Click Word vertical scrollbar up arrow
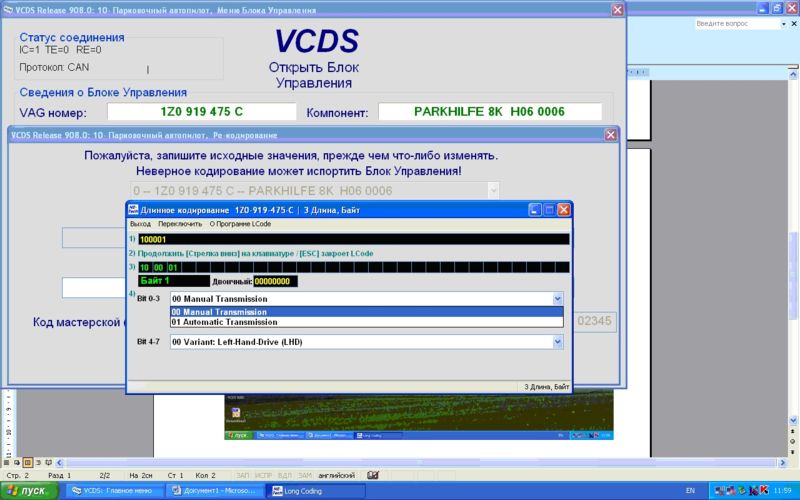Screen dimensions: 800x500 (x=793, y=74)
